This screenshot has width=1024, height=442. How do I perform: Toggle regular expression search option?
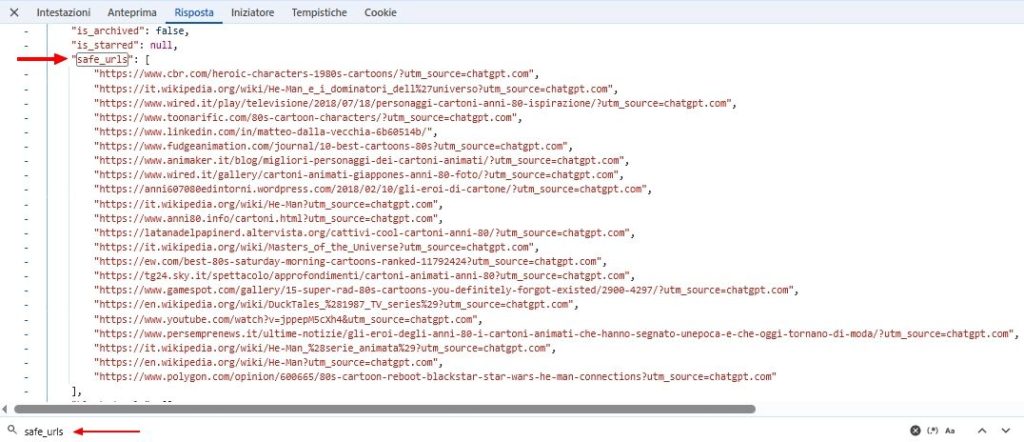tap(933, 431)
